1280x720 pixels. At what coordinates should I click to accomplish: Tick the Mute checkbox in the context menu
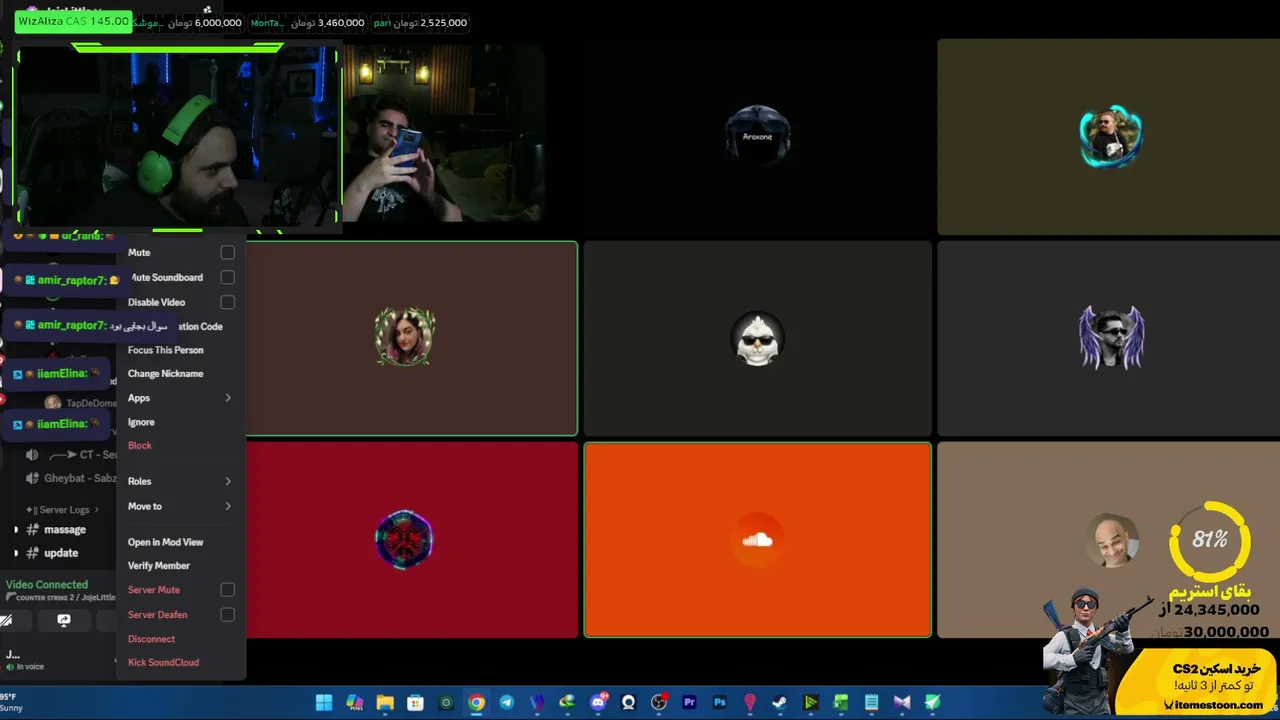228,253
